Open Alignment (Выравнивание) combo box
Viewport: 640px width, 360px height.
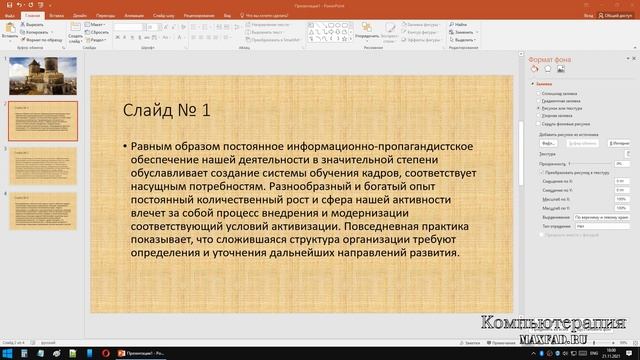pos(602,217)
